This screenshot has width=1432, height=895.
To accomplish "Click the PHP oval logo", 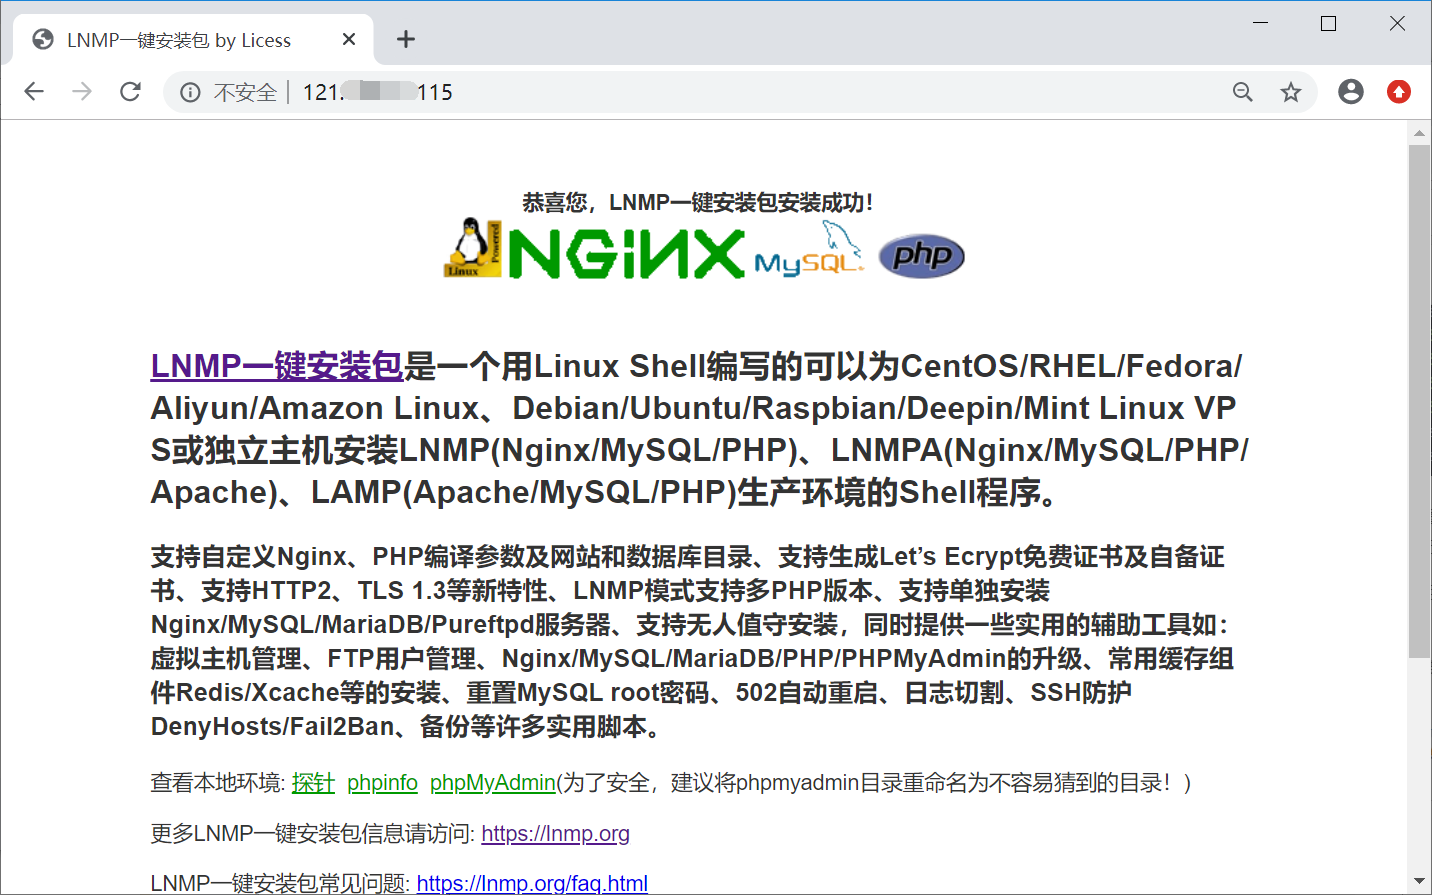I will click(921, 256).
